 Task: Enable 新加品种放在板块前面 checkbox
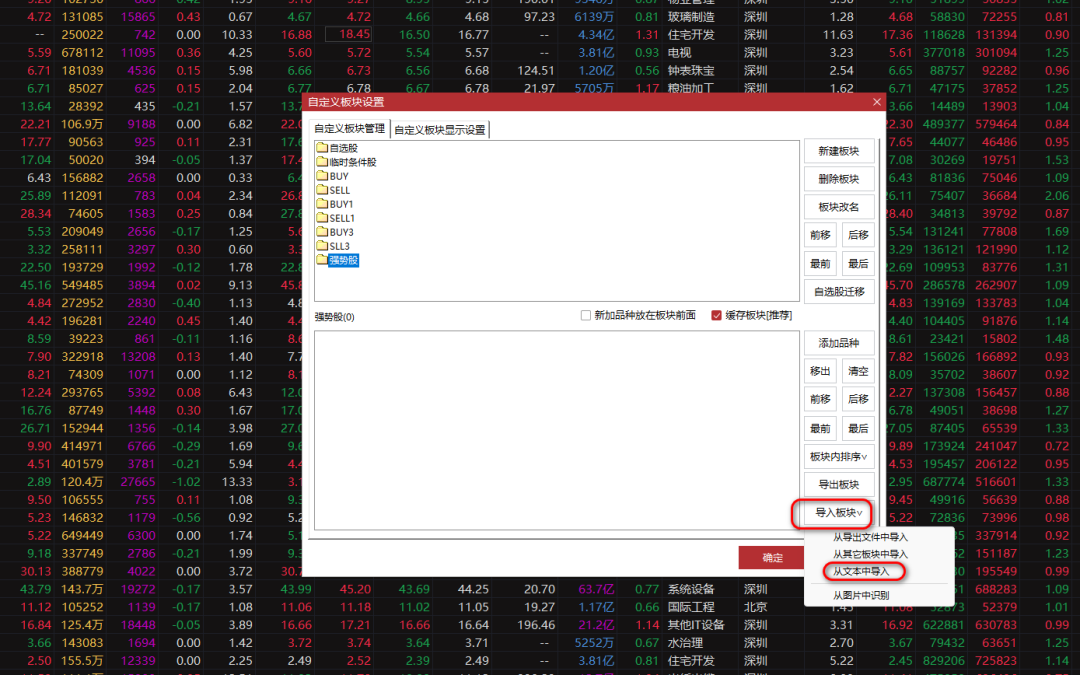[x=586, y=316]
